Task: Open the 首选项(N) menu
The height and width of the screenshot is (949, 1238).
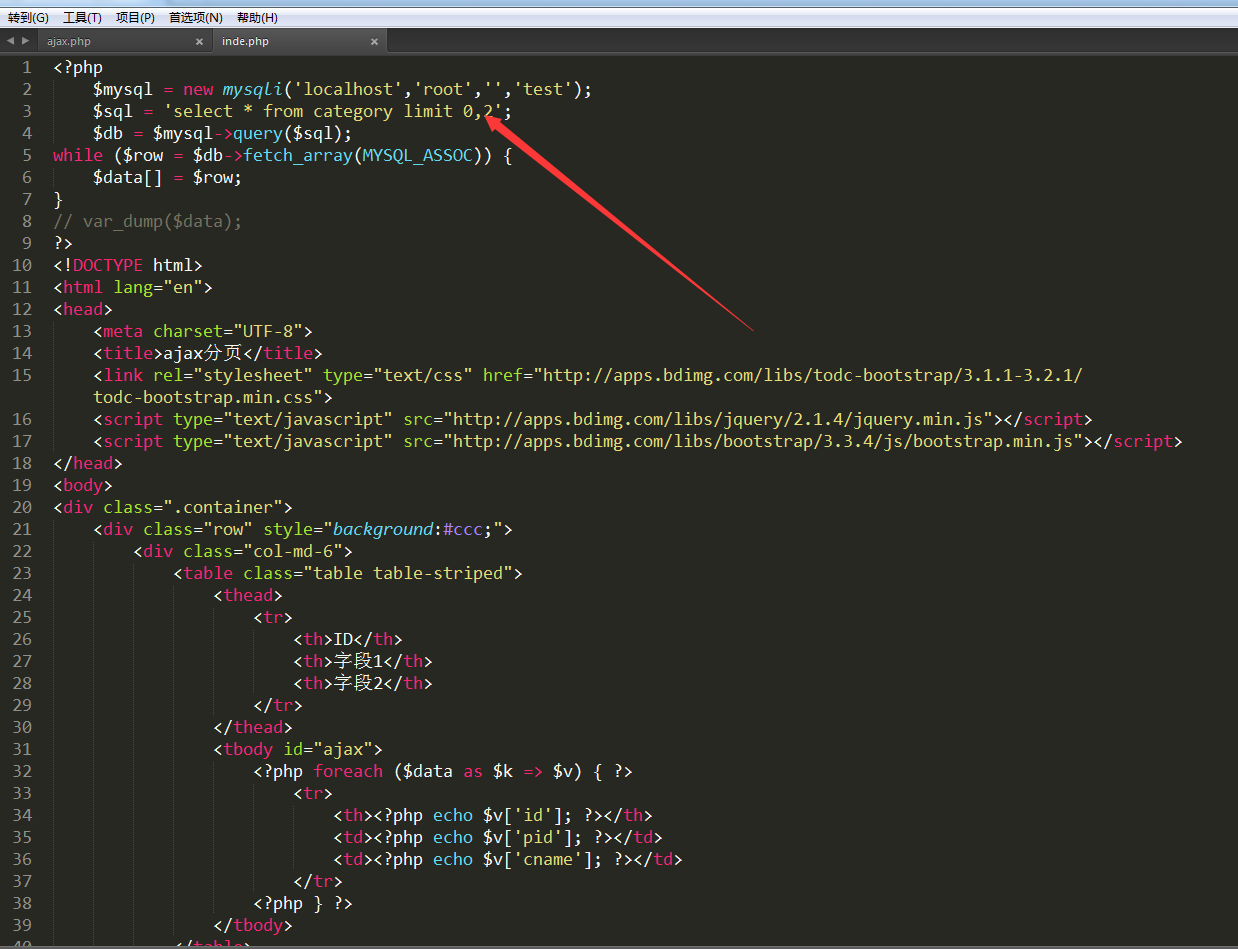Action: pyautogui.click(x=196, y=17)
